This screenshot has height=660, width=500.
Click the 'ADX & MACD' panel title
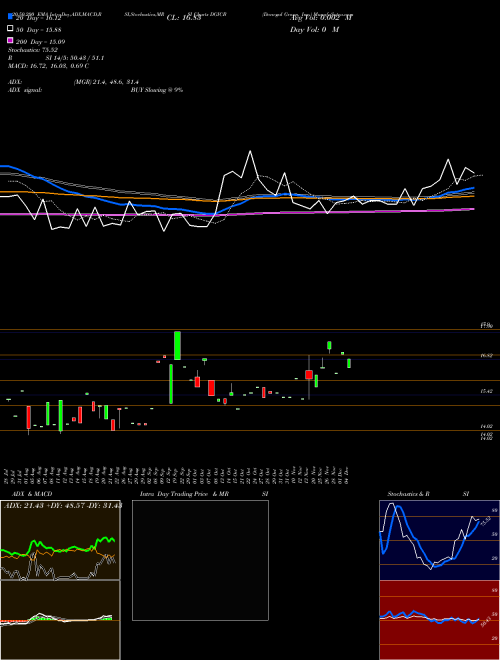(32, 494)
